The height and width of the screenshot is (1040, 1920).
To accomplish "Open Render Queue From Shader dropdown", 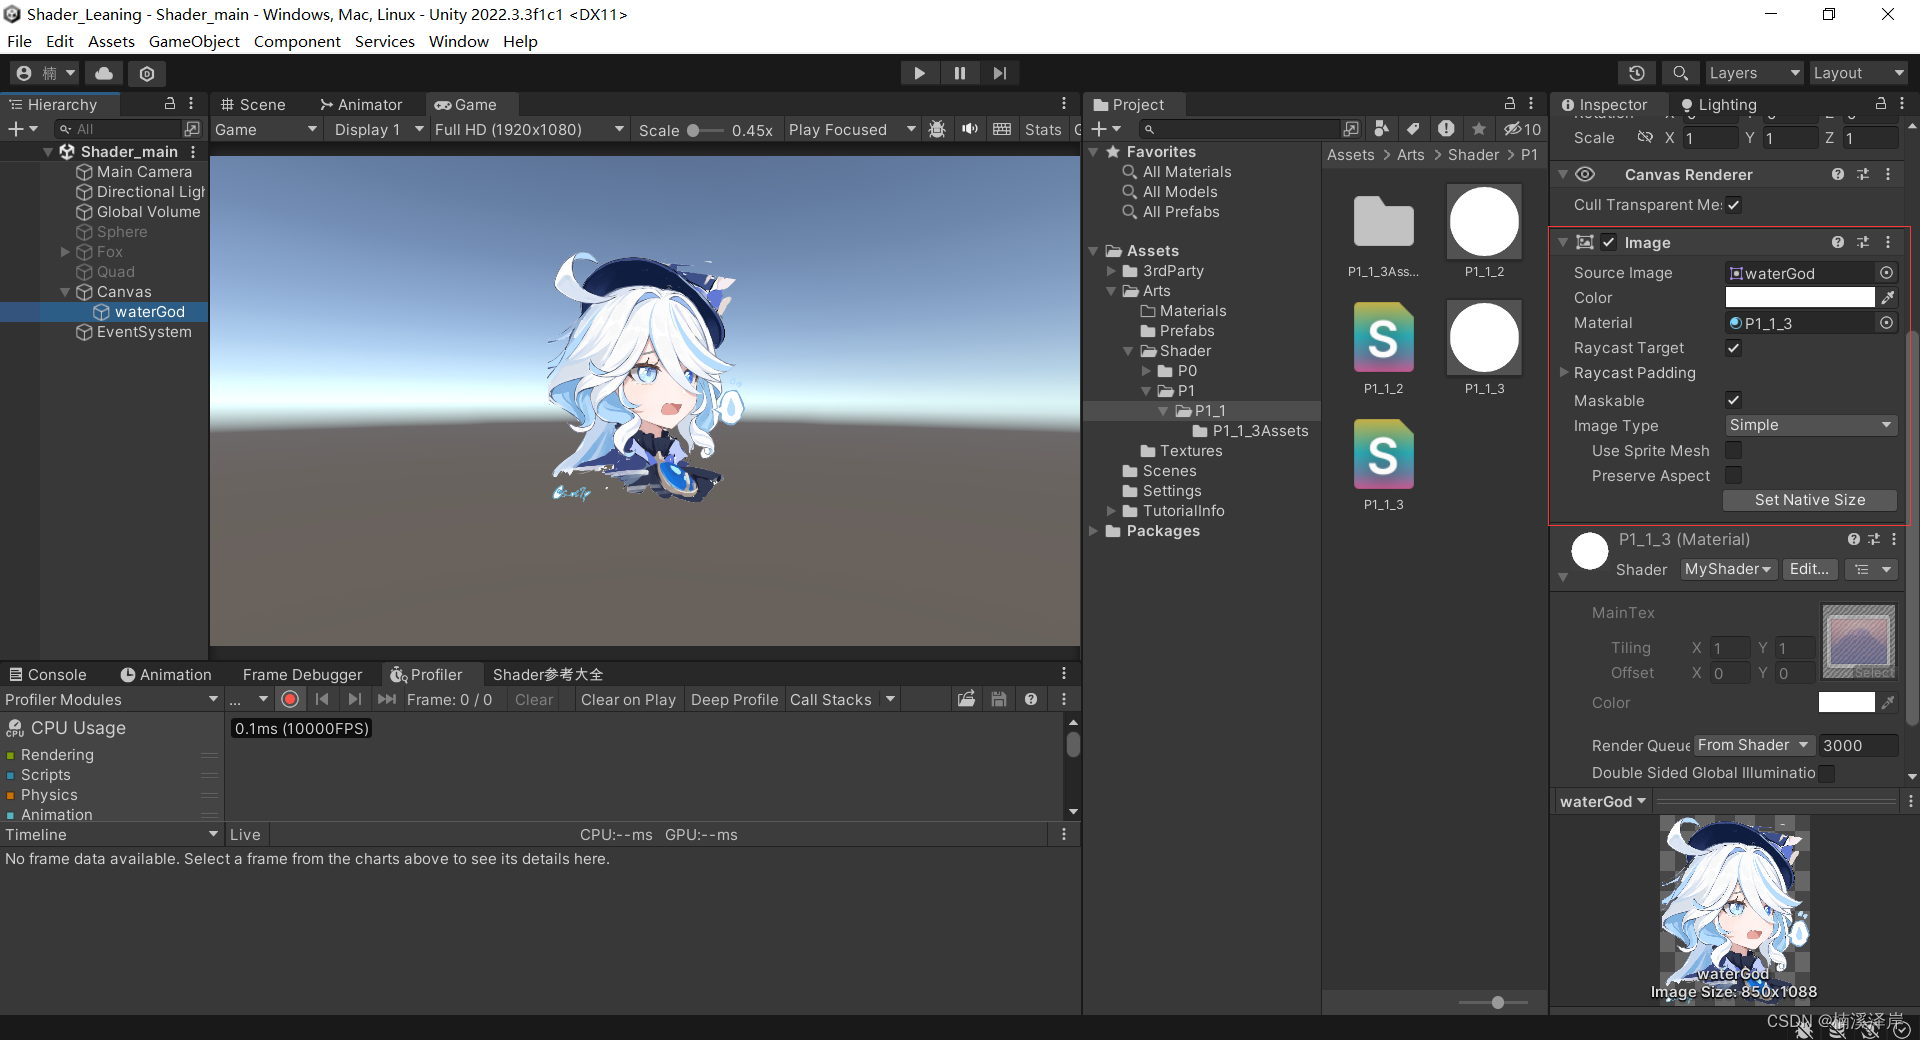I will 1754,745.
